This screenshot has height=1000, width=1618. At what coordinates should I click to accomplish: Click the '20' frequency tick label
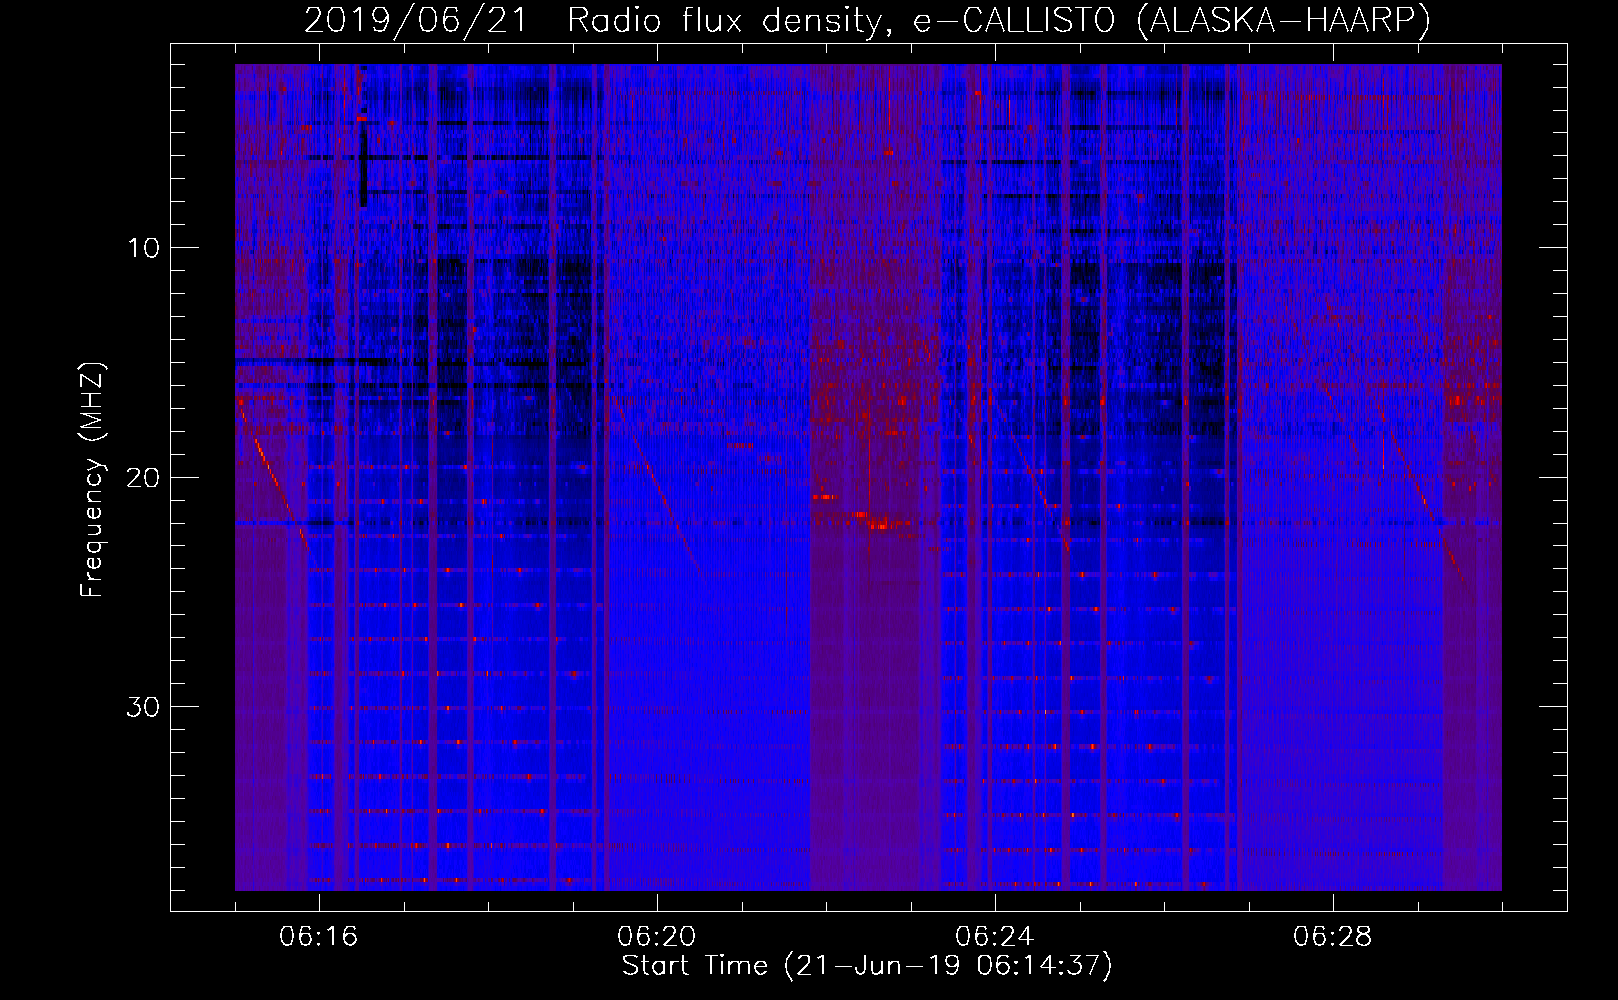click(x=144, y=477)
